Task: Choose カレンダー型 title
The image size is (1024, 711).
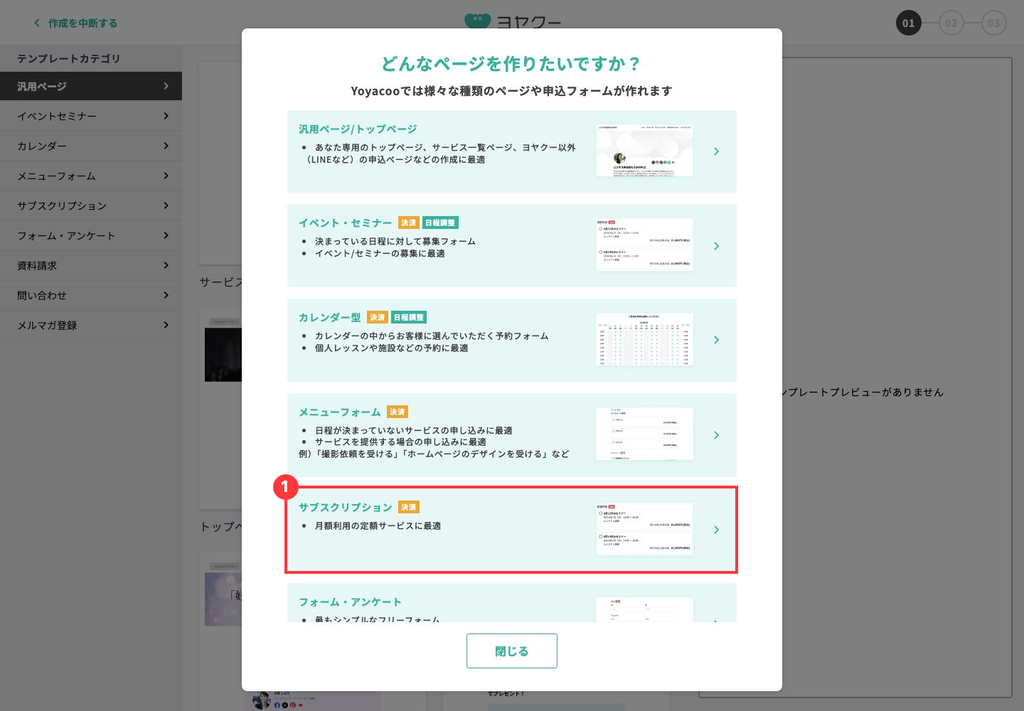Action: click(x=330, y=317)
